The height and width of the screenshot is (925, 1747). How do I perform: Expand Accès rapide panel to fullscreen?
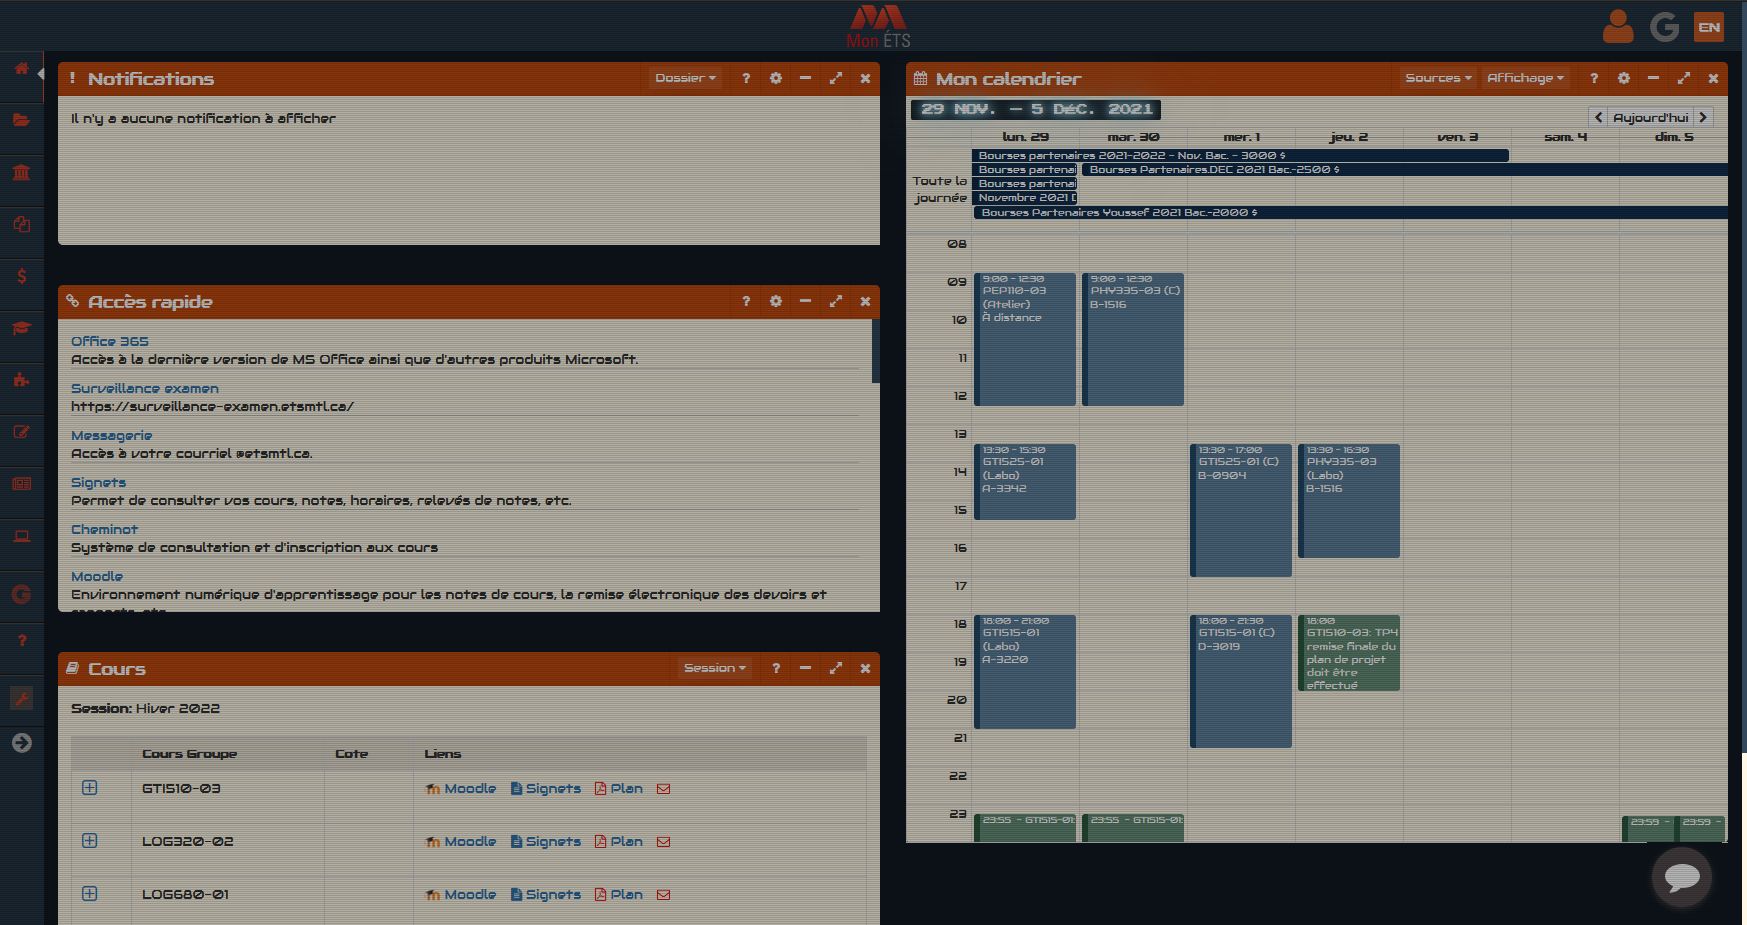[836, 301]
